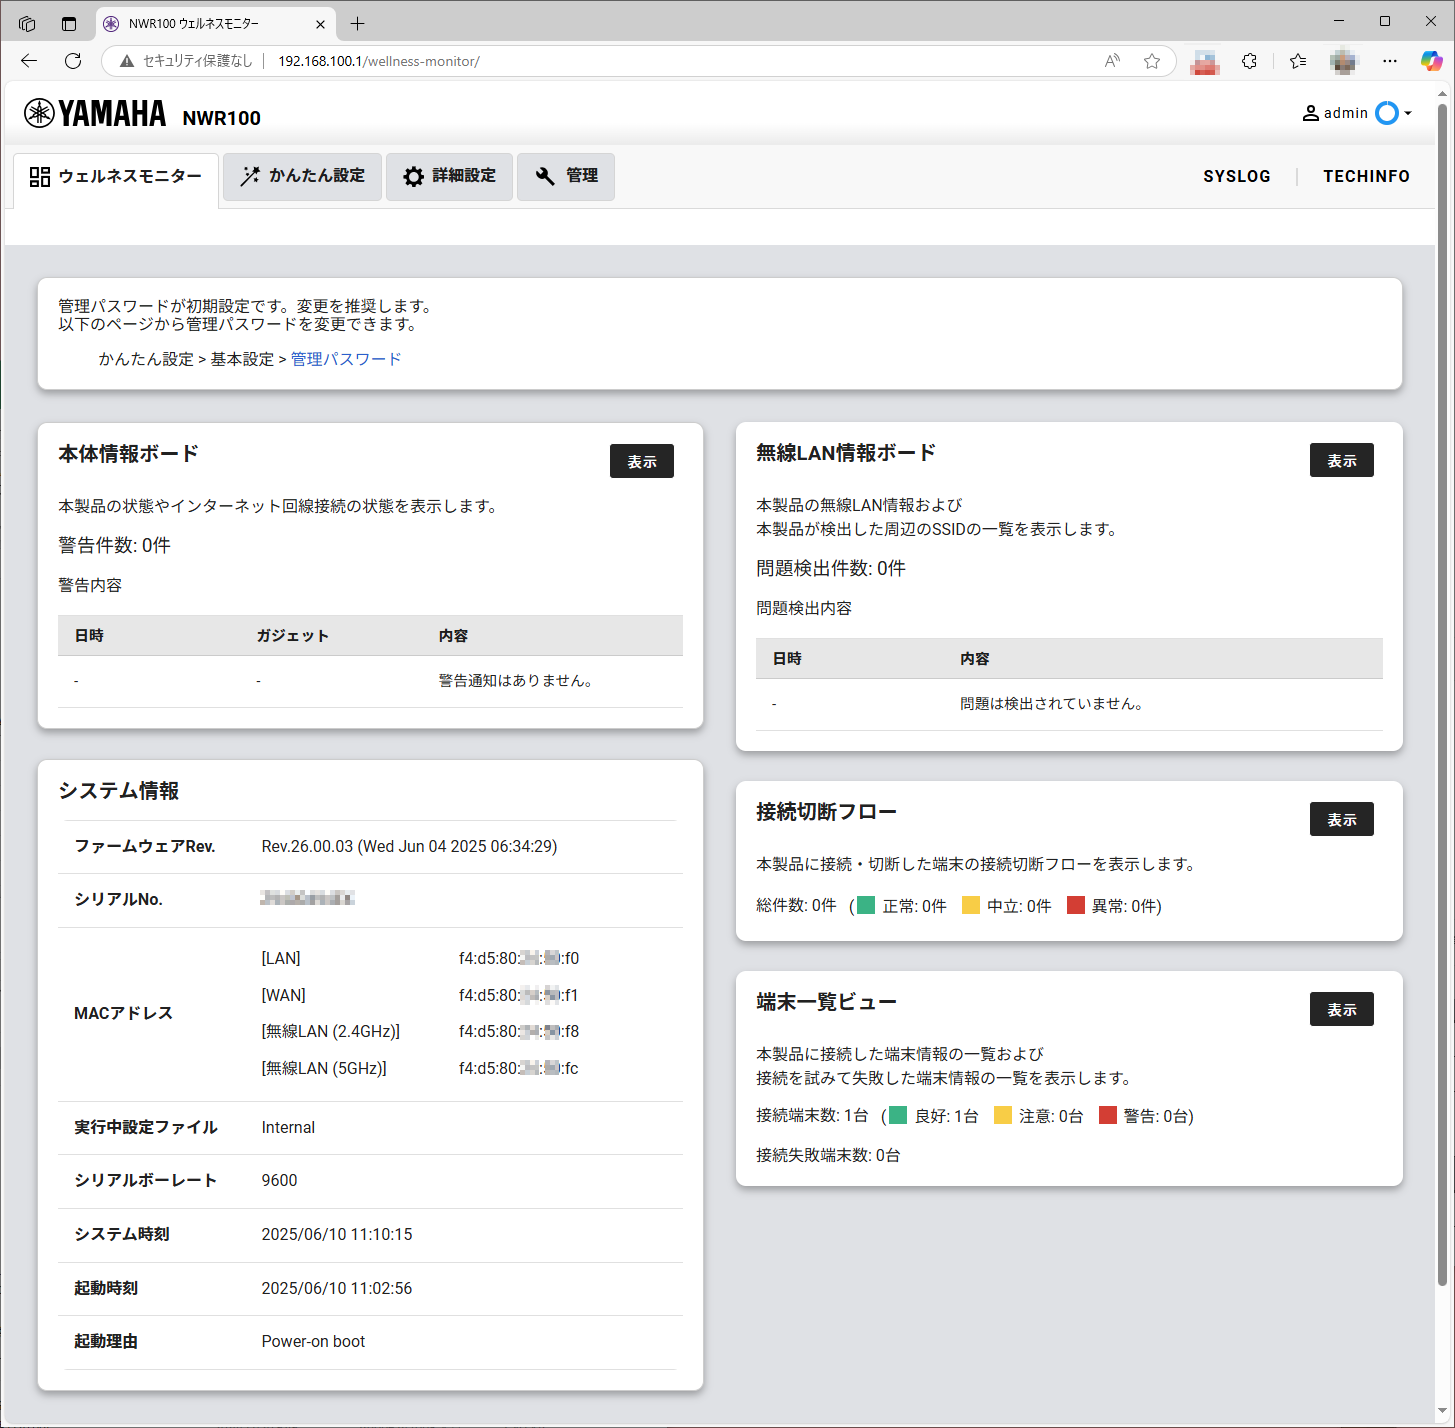Click the read aloud icon in address bar
The width and height of the screenshot is (1455, 1428).
pos(1112,61)
